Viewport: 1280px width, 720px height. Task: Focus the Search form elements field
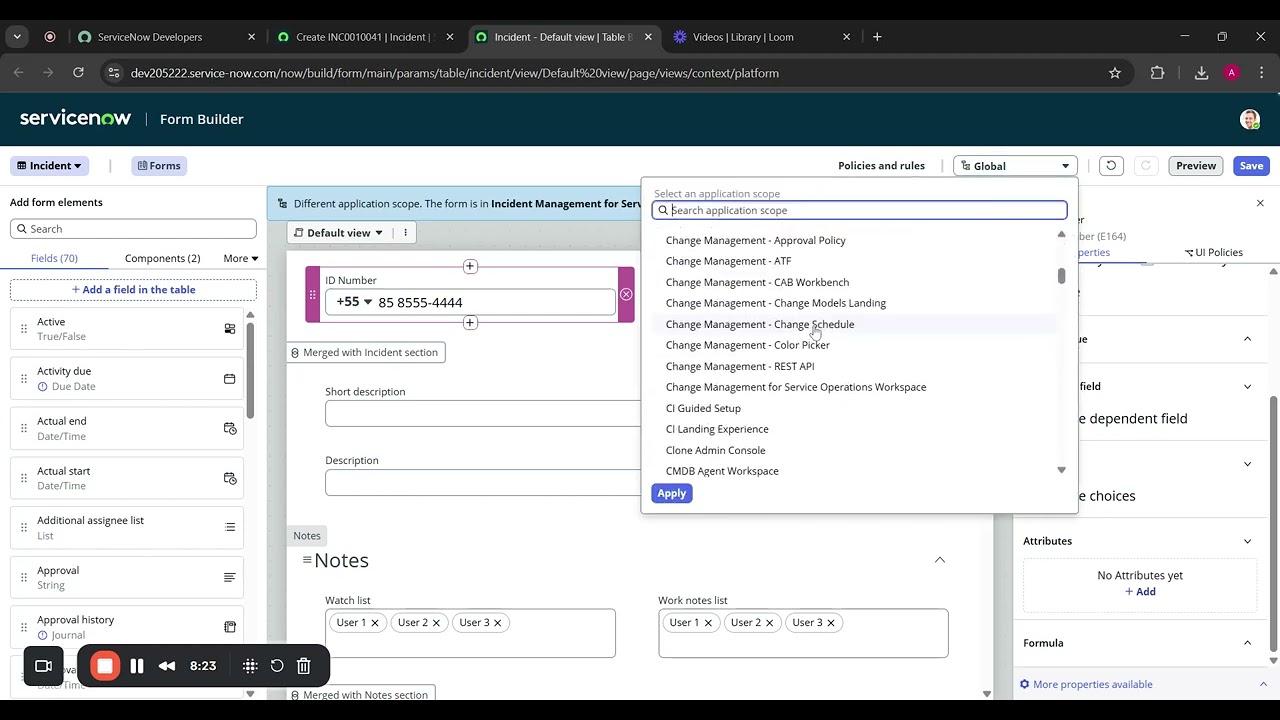133,229
